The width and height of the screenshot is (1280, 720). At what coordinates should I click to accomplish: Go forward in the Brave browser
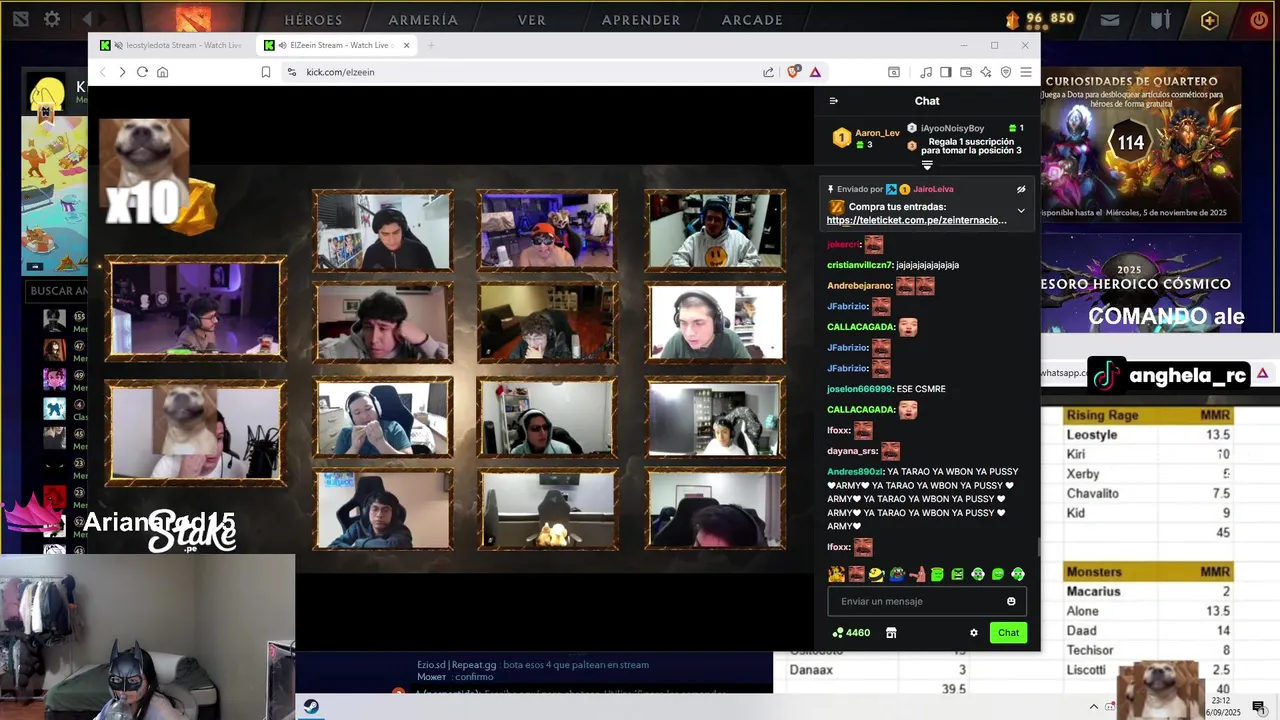122,72
